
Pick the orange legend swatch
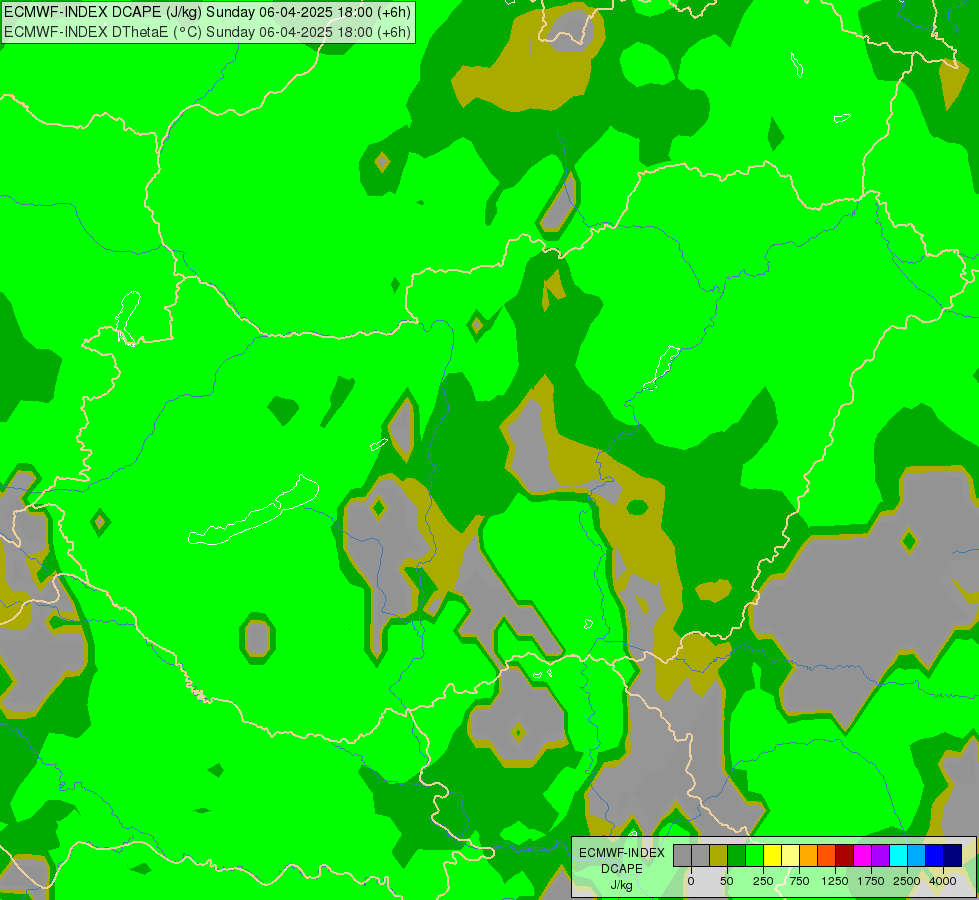(x=809, y=855)
